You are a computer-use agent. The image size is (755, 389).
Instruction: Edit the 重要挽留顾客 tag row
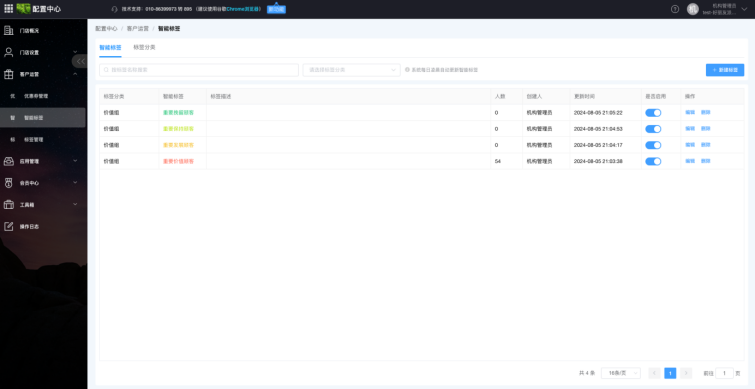coord(690,113)
